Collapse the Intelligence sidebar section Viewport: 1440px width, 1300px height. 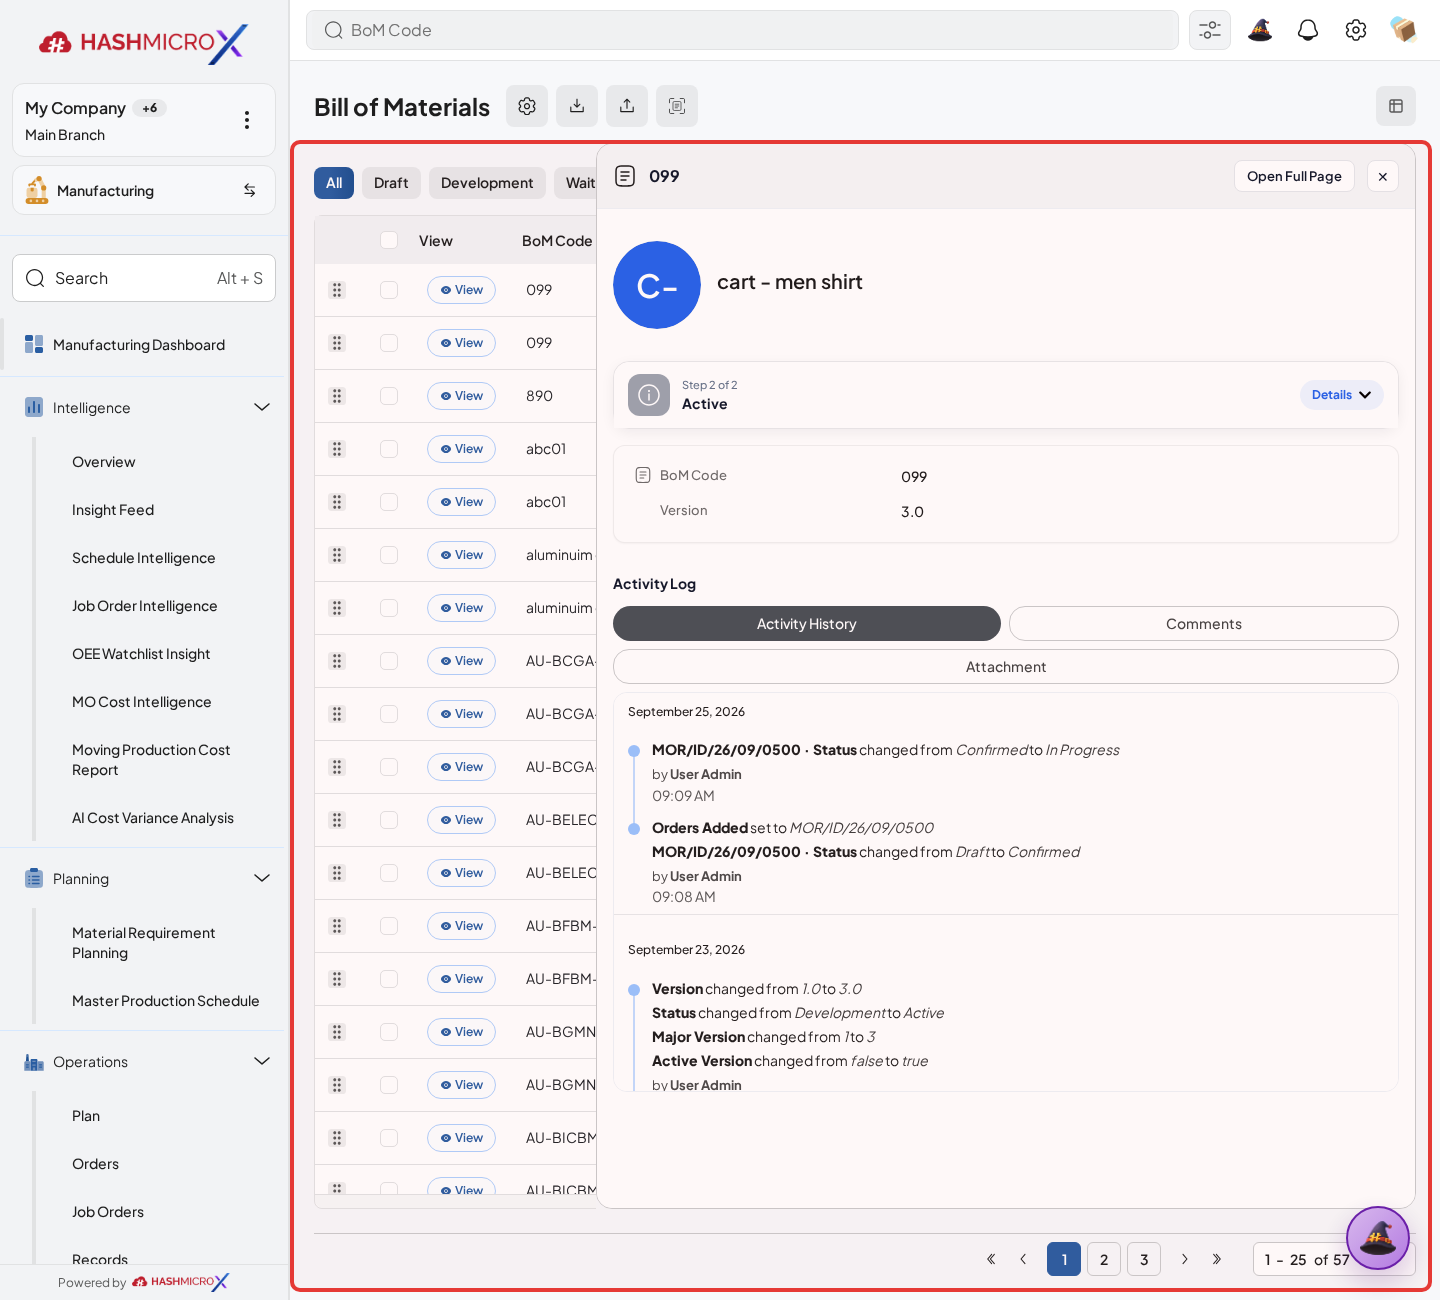pyautogui.click(x=262, y=407)
